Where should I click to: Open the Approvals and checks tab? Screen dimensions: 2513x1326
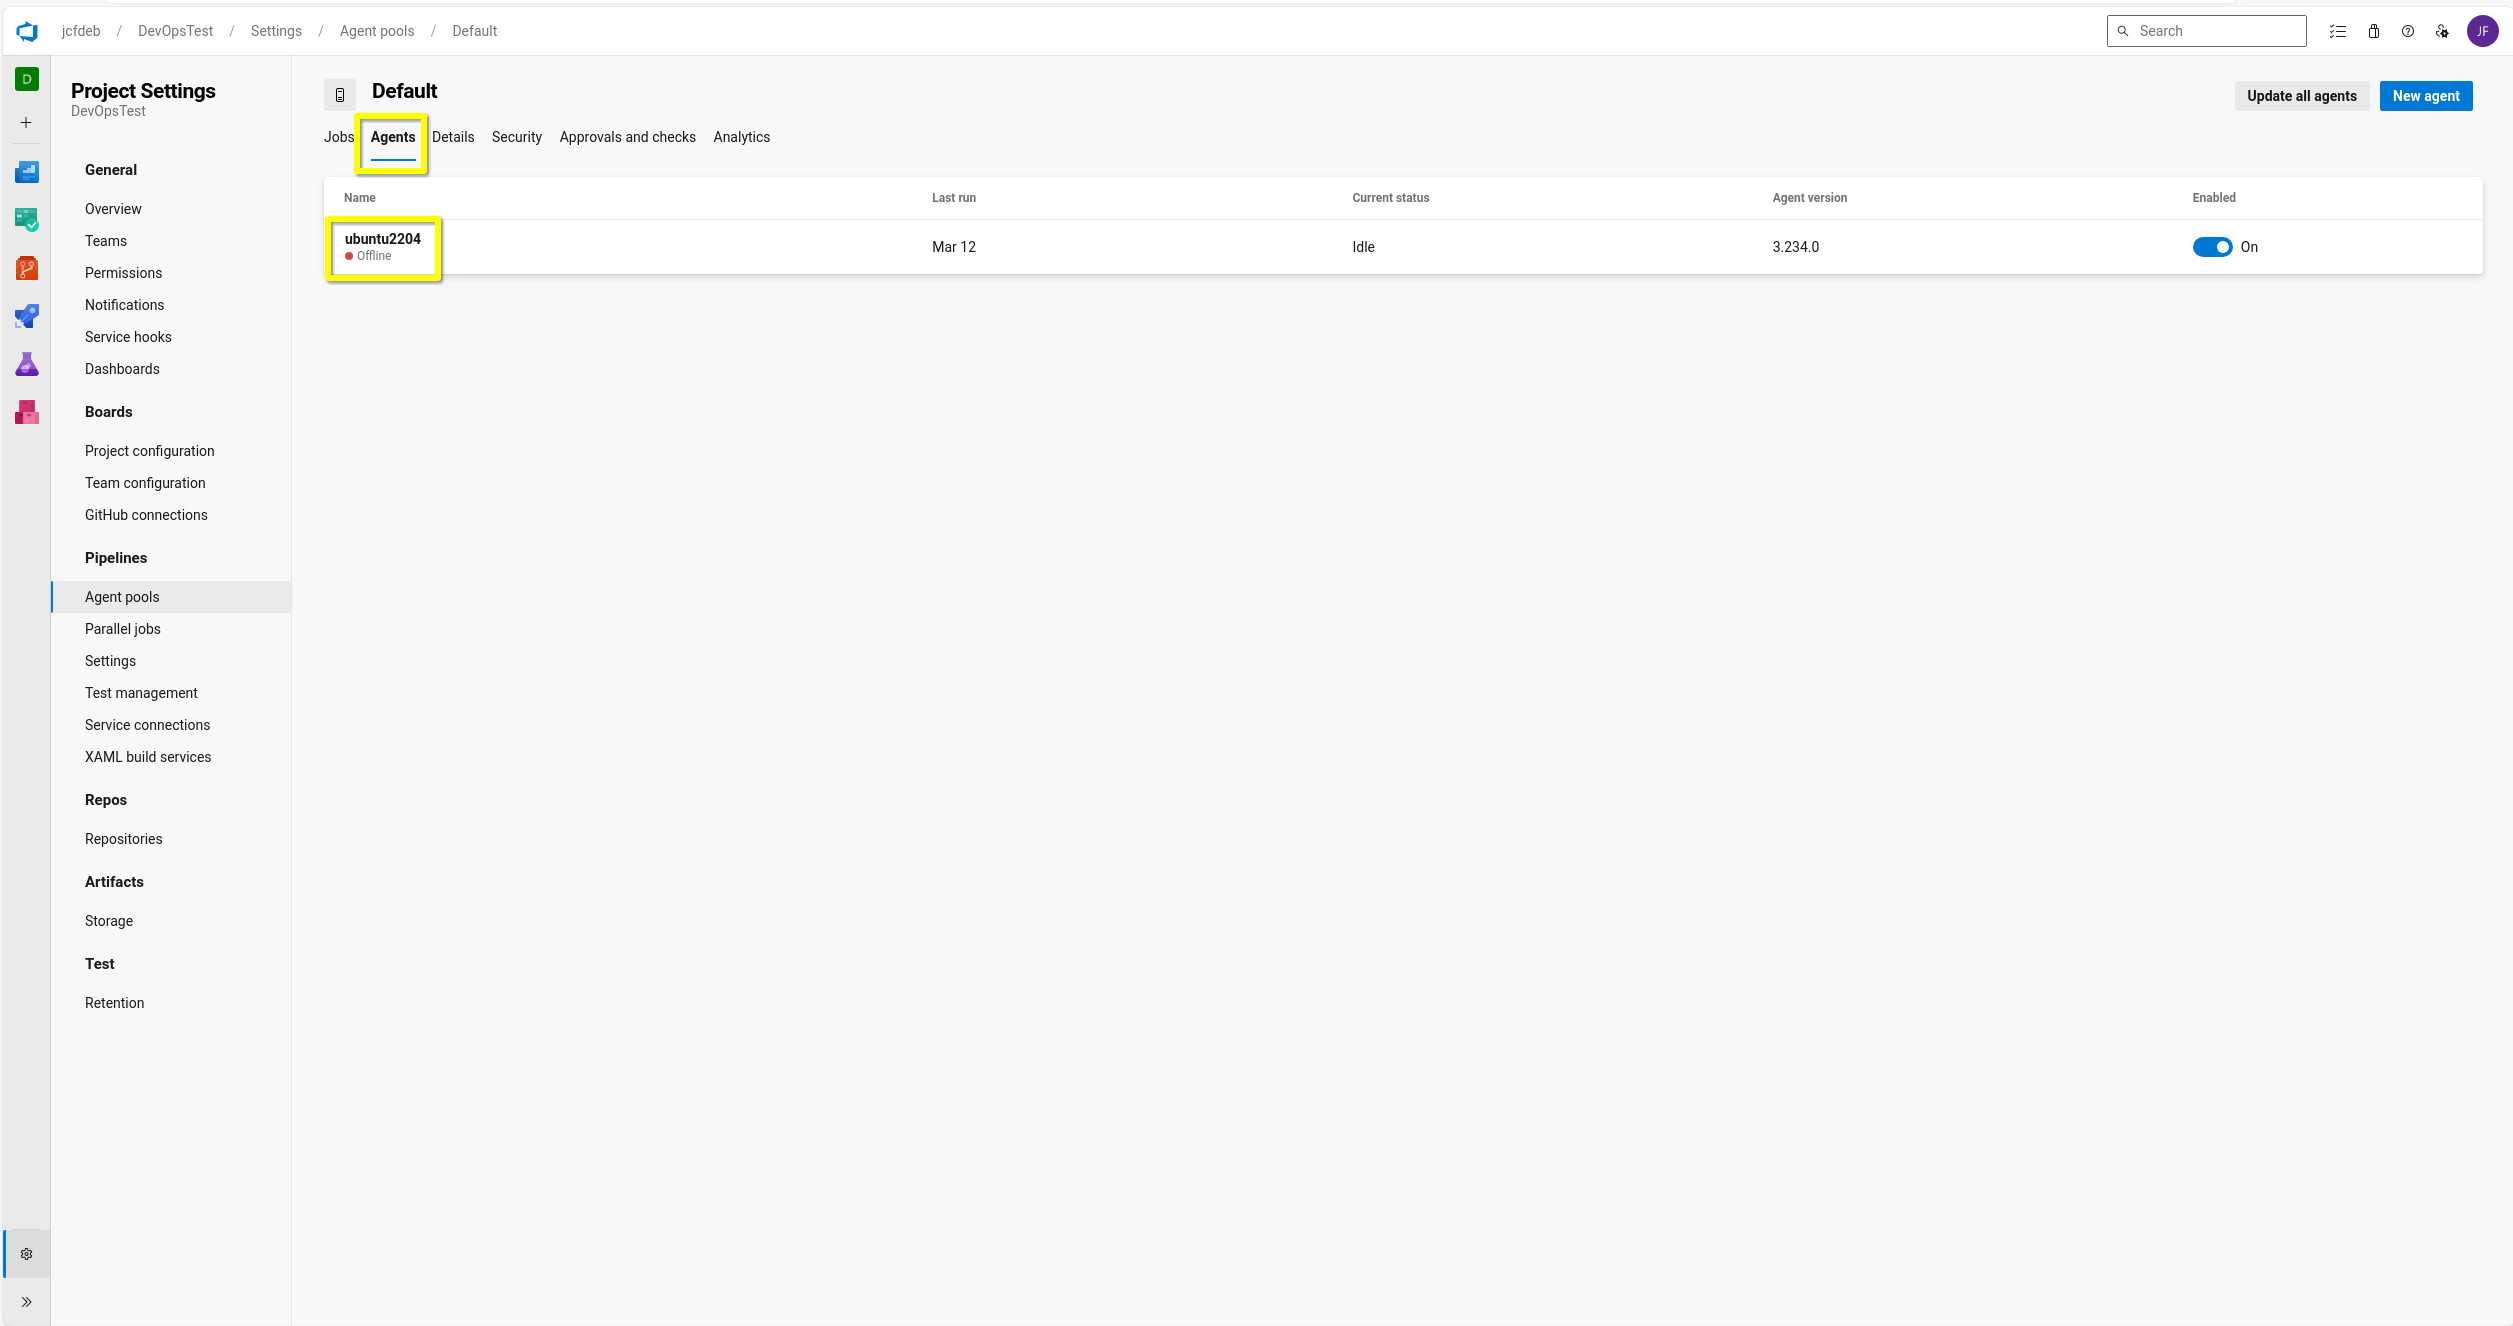click(628, 136)
